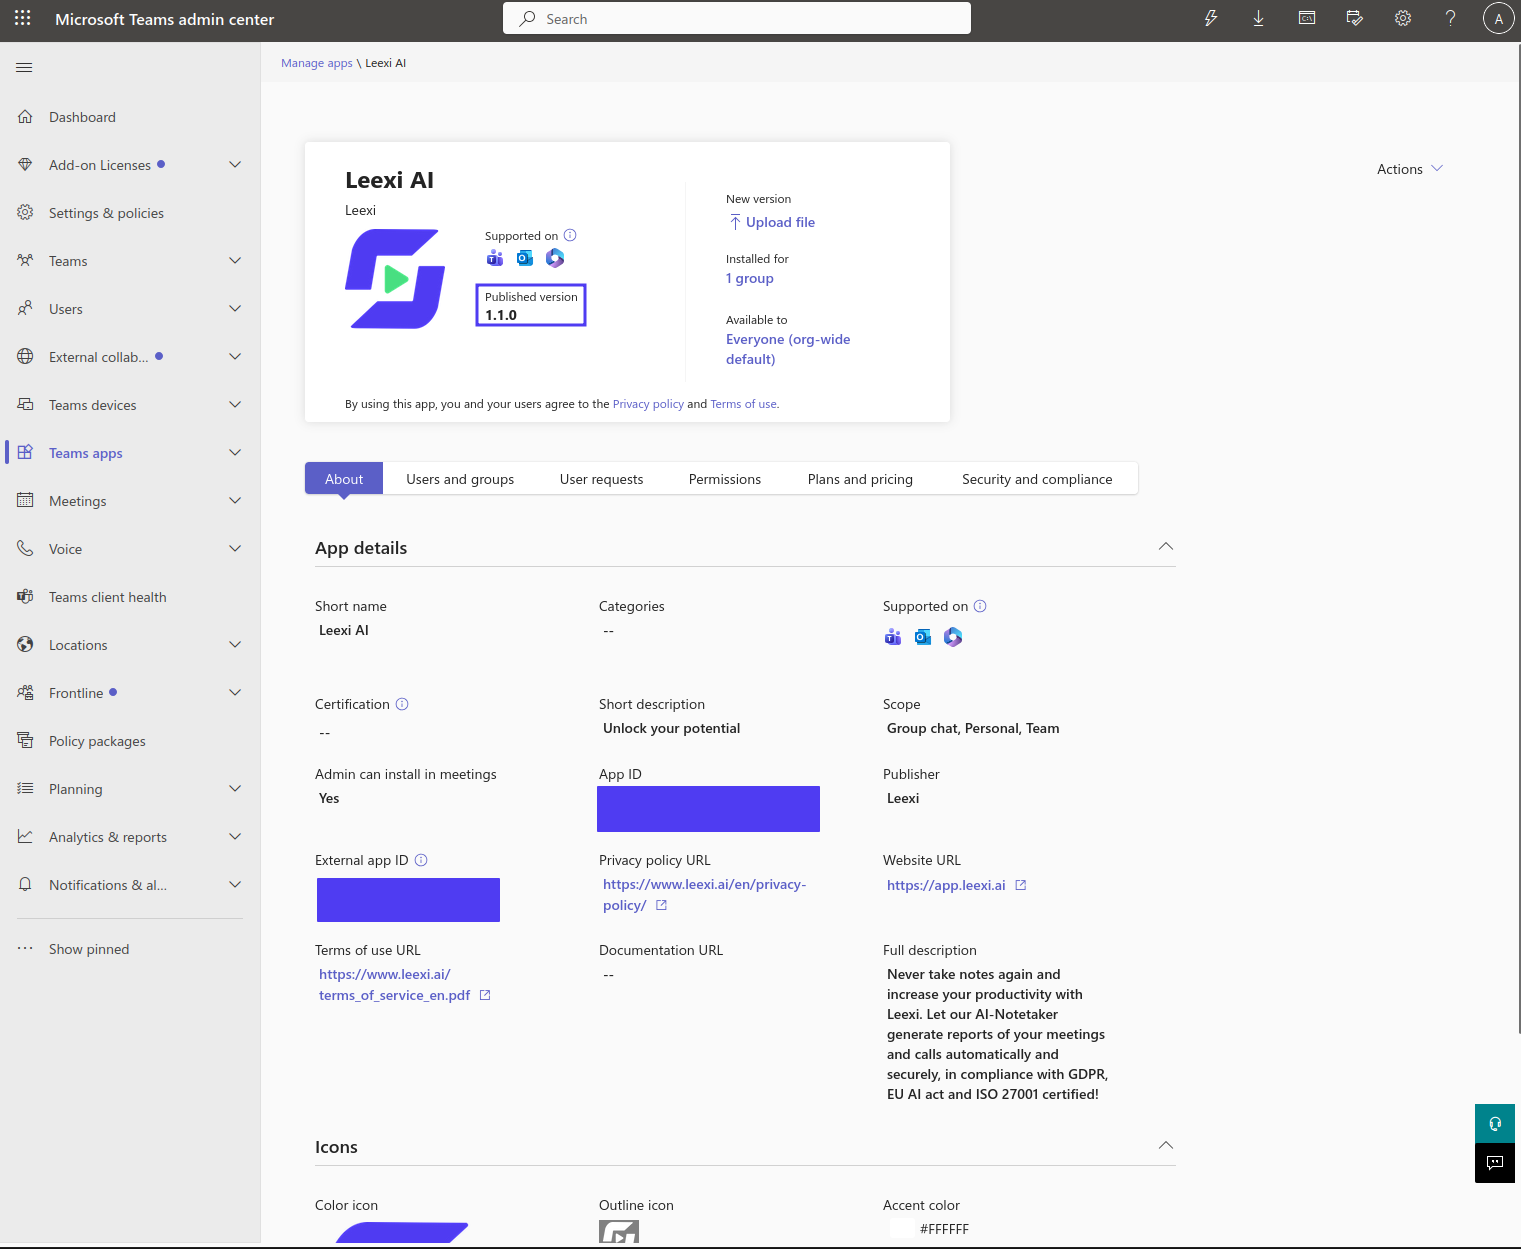Screen dimensions: 1521x1249
Task: Click in the Search field
Action: (737, 18)
